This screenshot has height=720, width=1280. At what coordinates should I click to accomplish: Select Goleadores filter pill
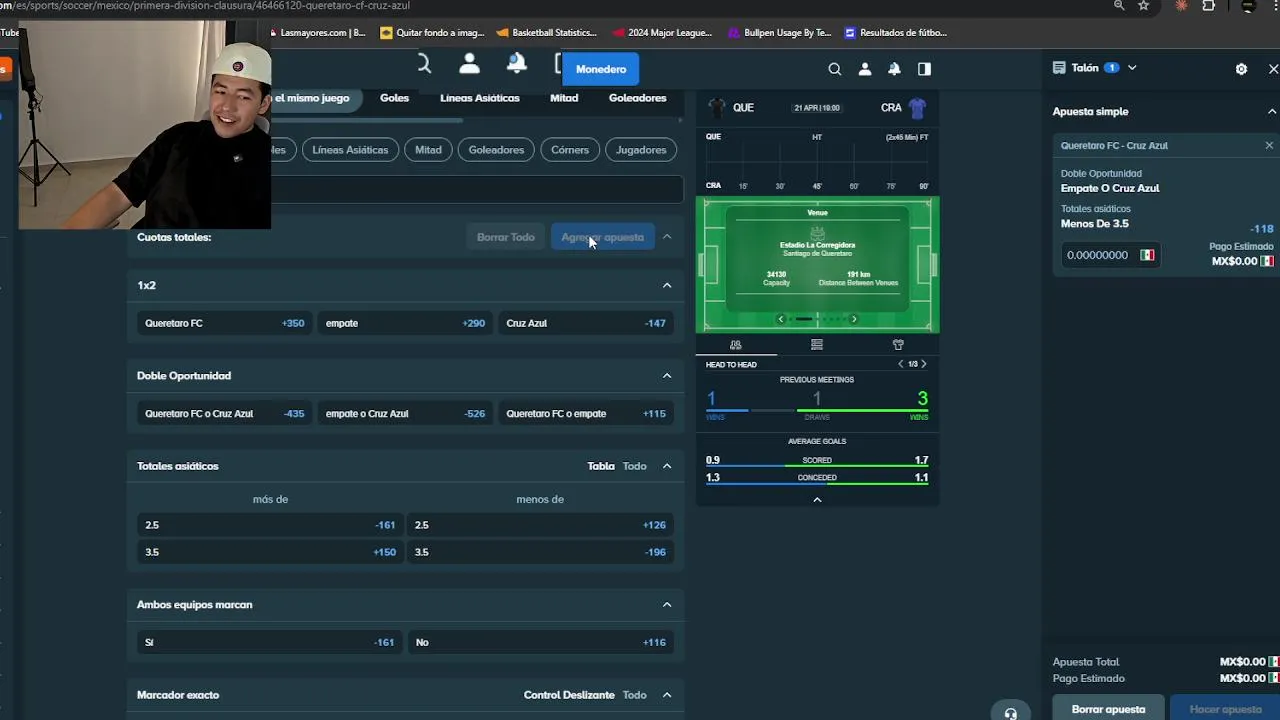pos(496,150)
